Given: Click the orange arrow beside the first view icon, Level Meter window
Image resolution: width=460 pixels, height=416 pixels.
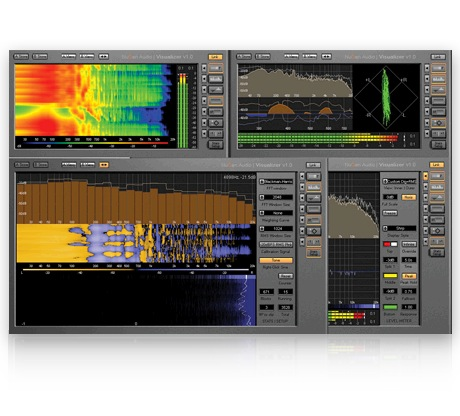Looking at the screenshot, I should tap(426, 176).
